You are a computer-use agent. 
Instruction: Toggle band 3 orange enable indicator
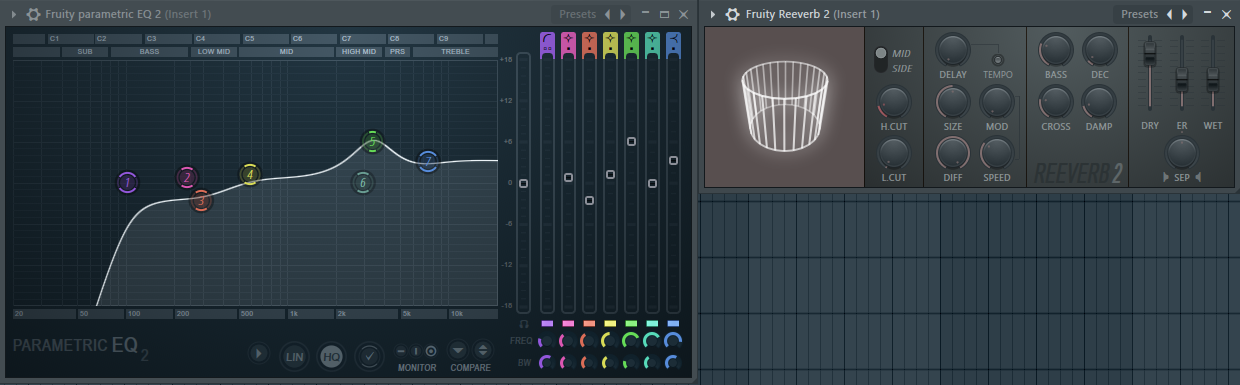point(589,324)
